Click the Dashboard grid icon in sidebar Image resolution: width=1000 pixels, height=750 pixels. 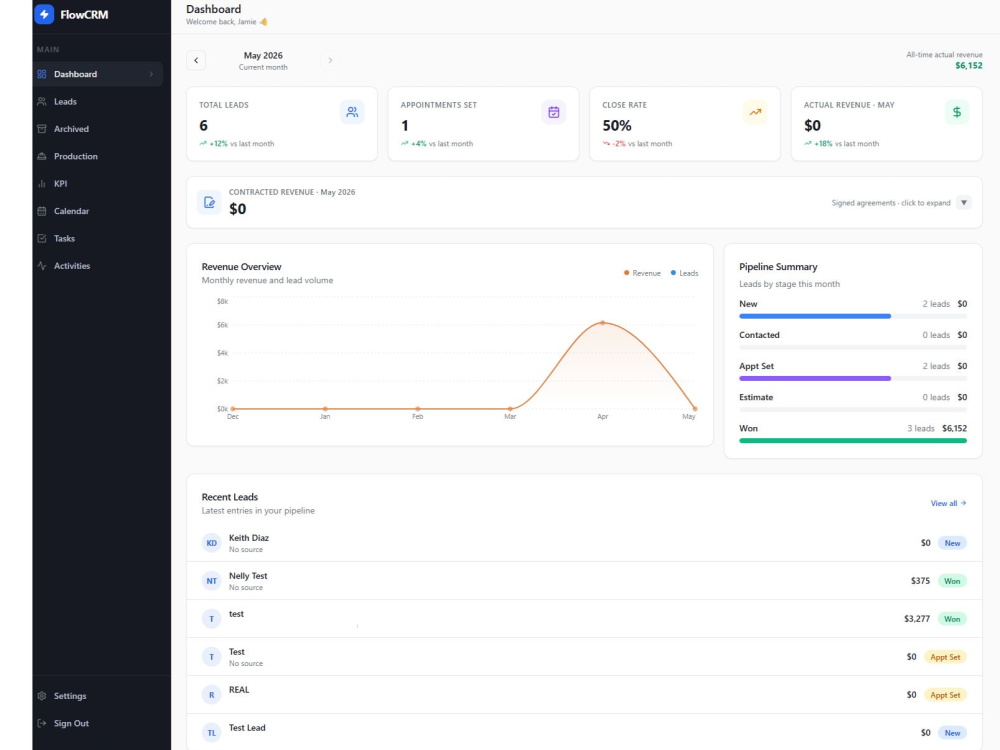[x=41, y=74]
